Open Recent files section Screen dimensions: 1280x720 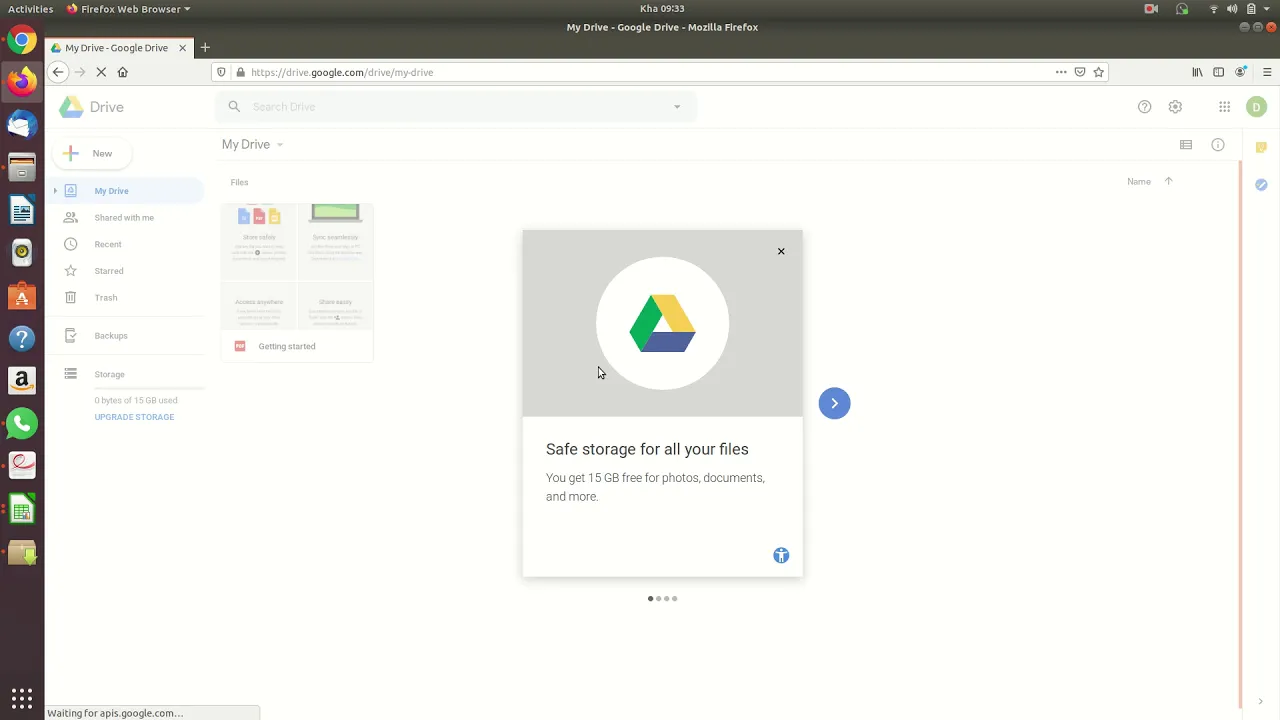click(x=108, y=244)
